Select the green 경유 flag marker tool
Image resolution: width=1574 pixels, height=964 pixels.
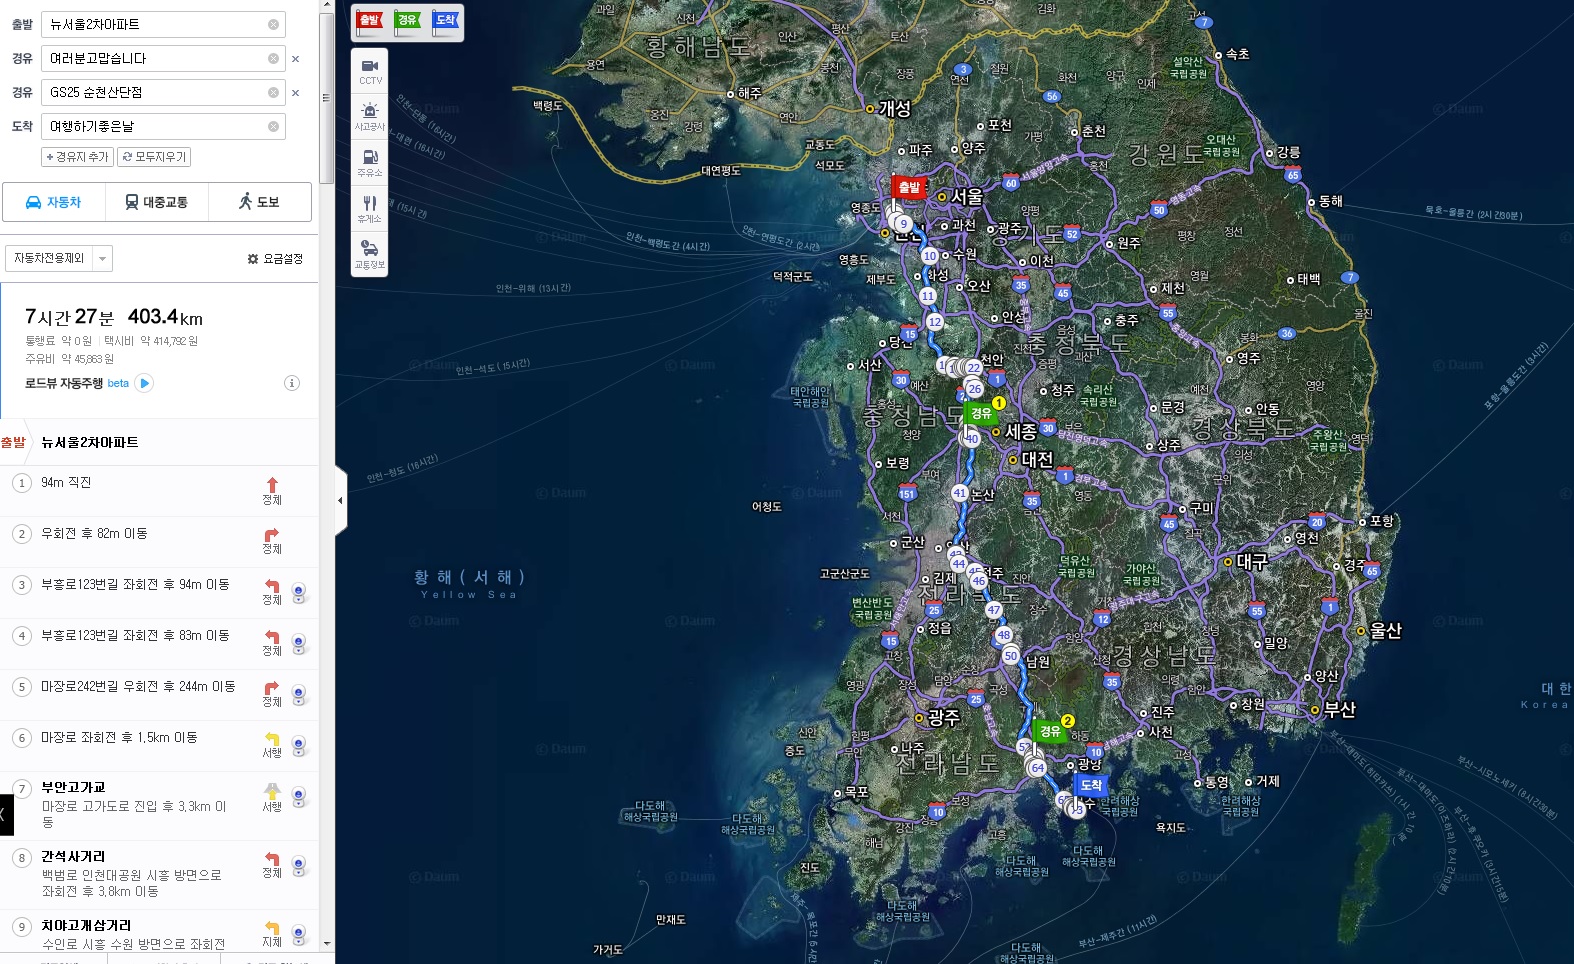tap(408, 22)
